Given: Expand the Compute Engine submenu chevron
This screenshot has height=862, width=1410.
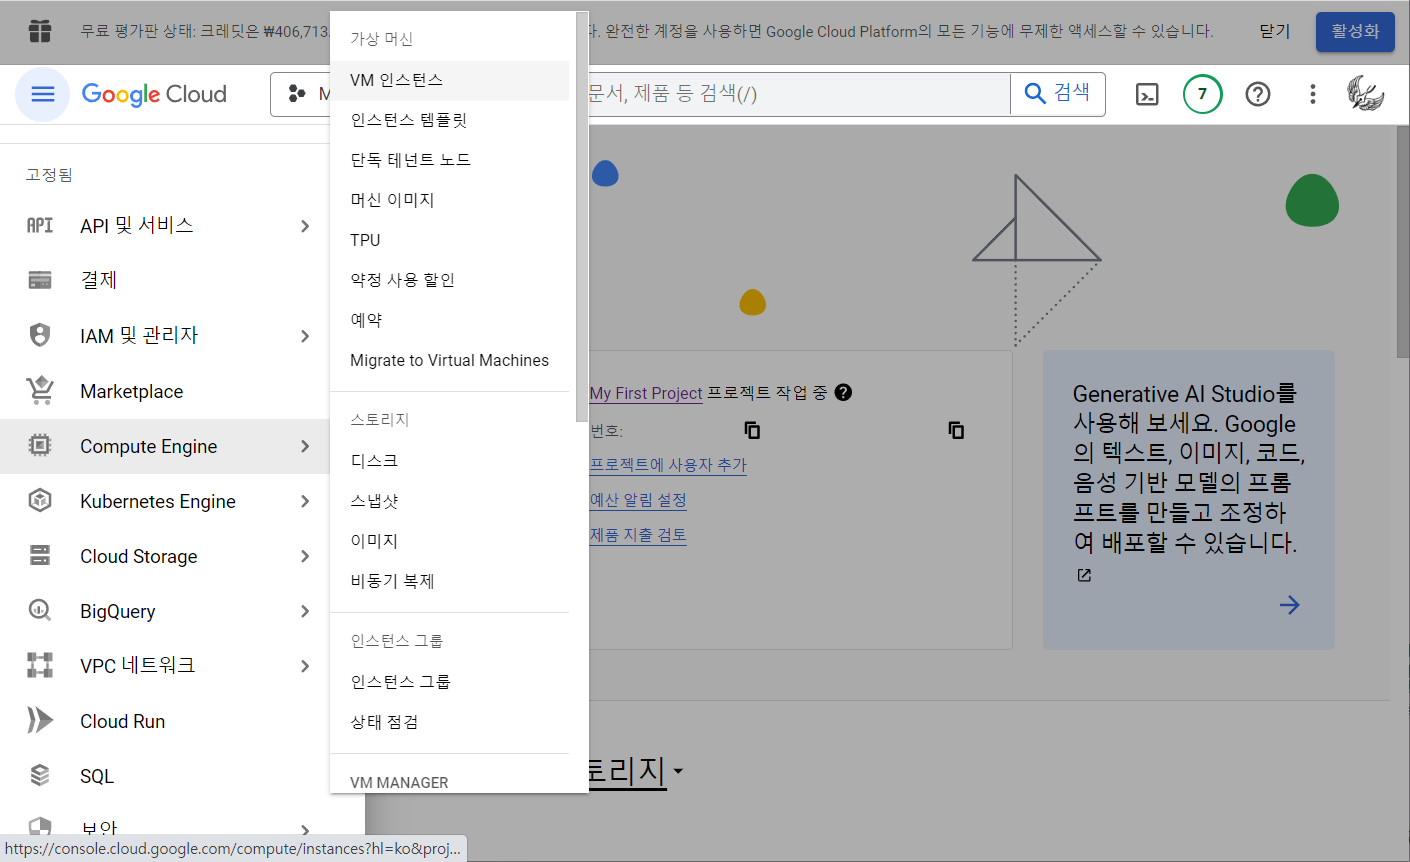Looking at the screenshot, I should [x=305, y=446].
